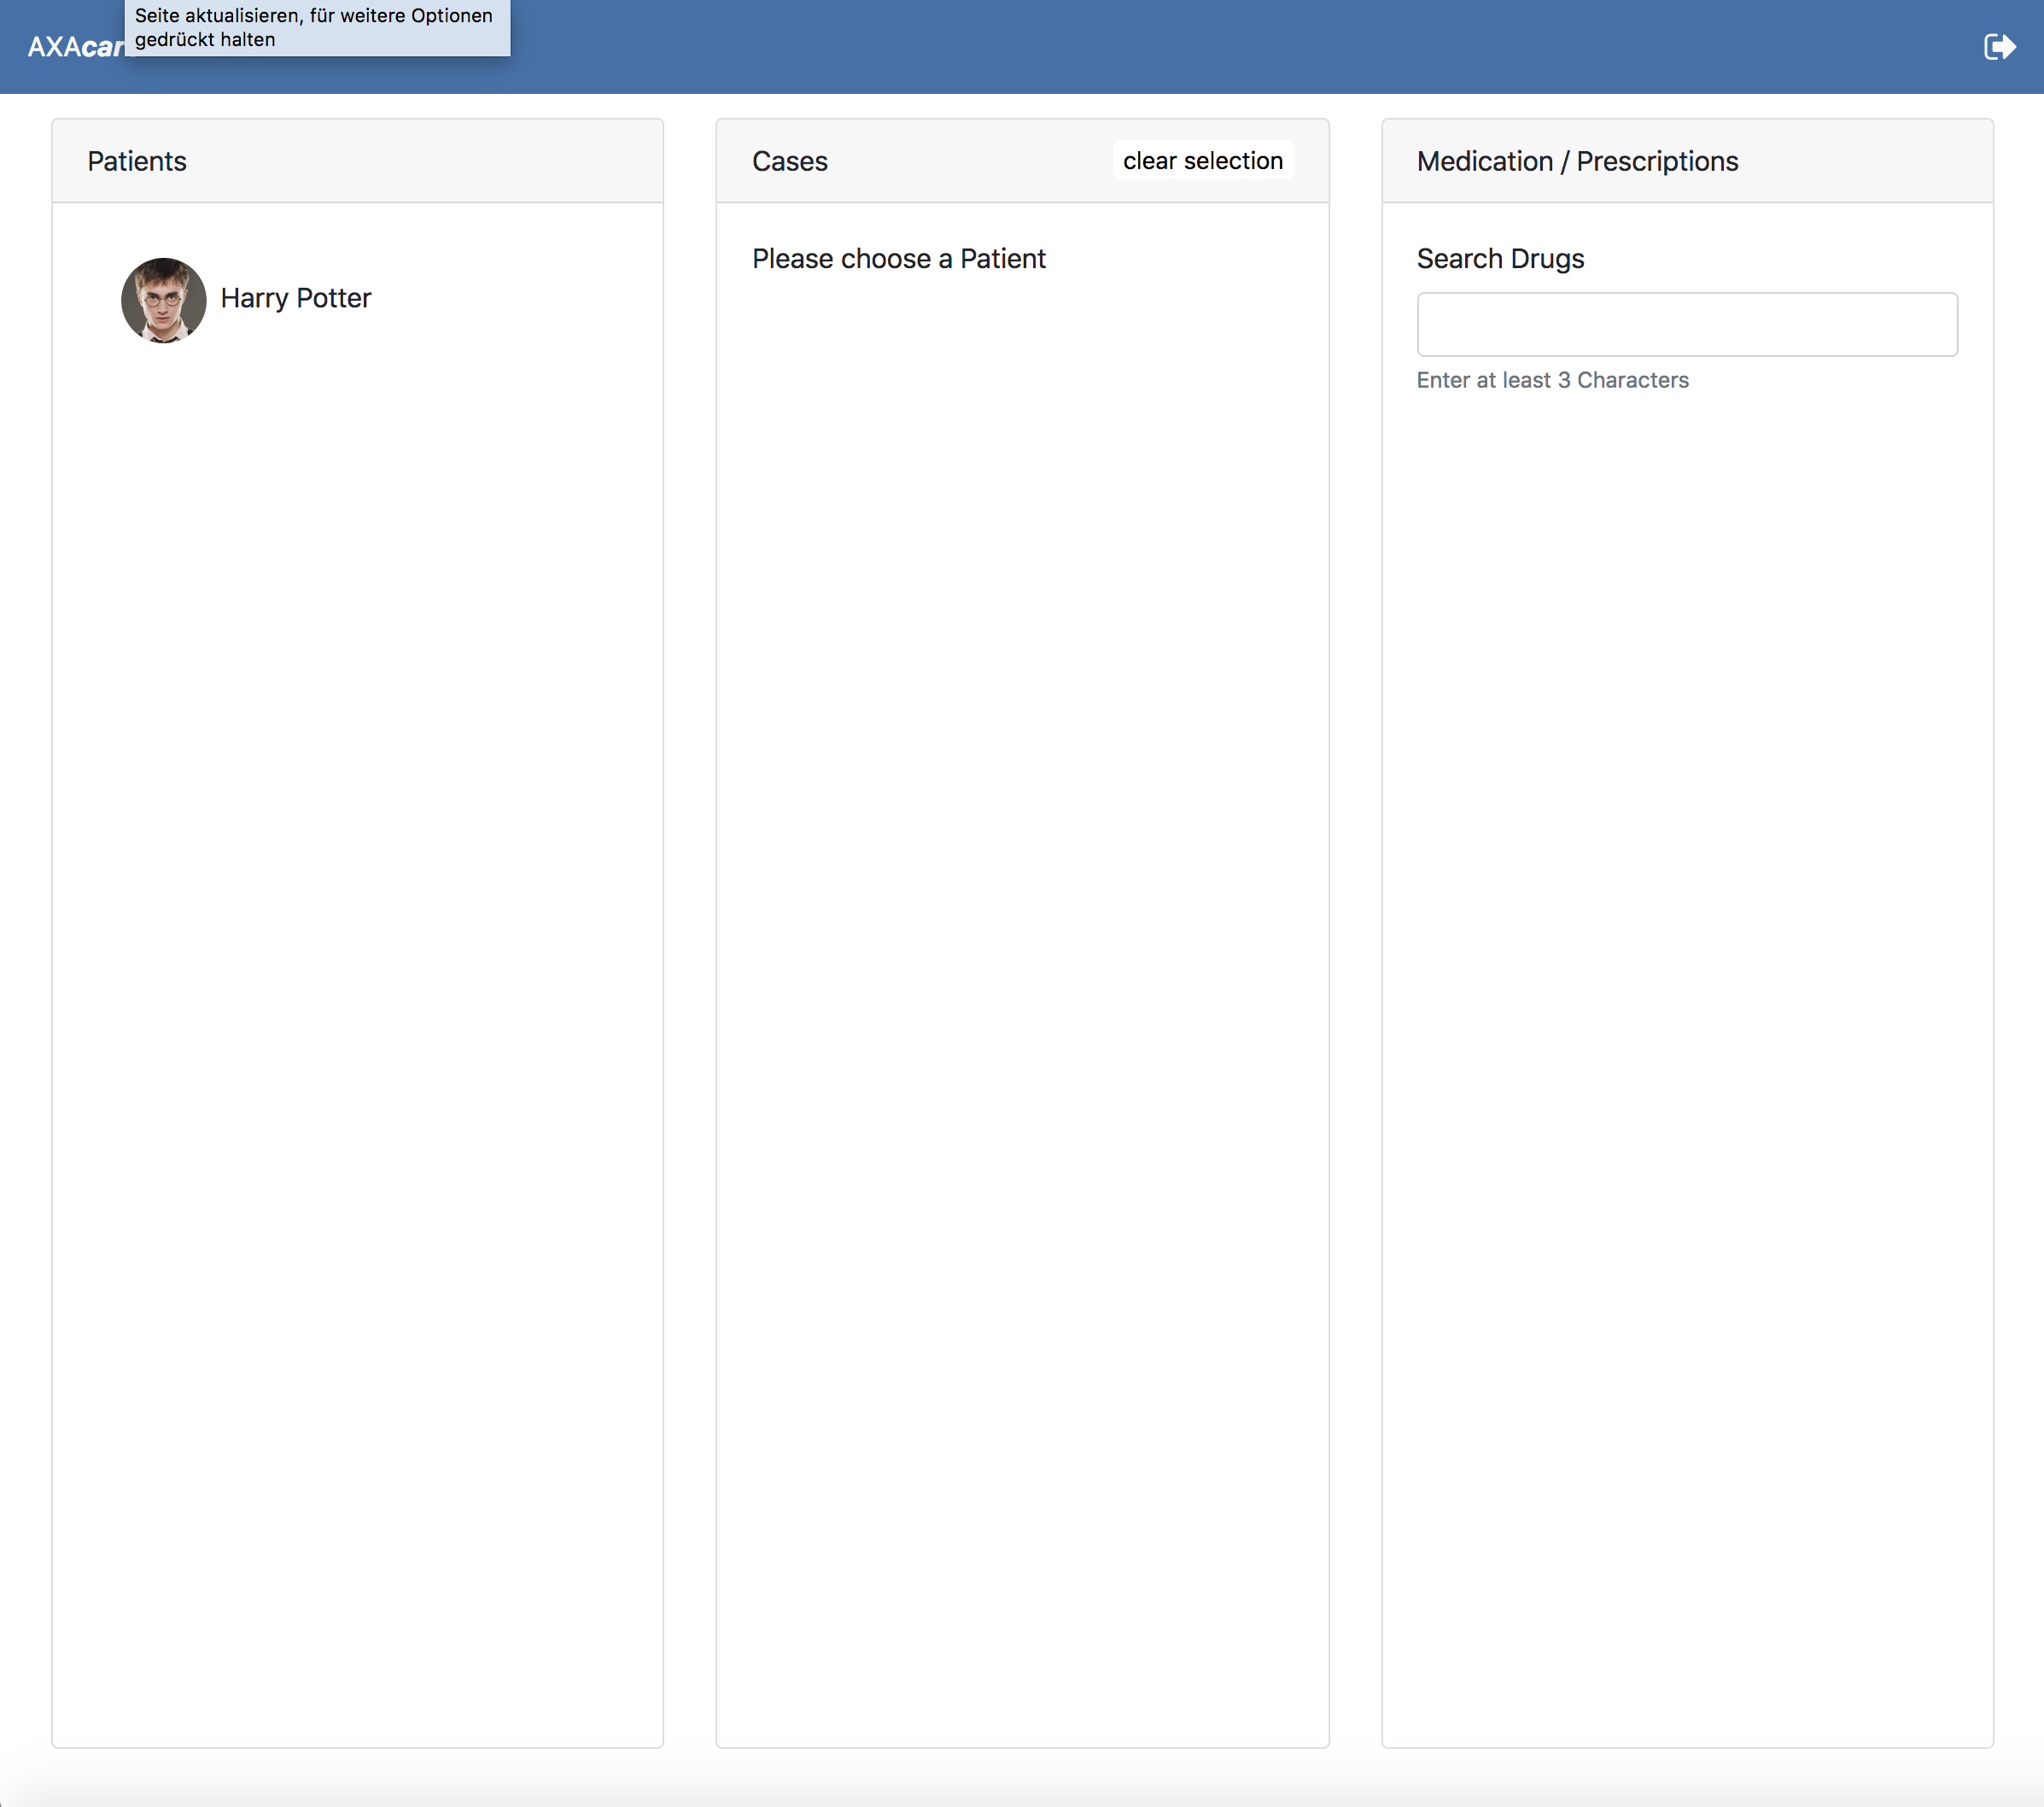Click the 'Enter at least 3 Characters' hint
The width and height of the screenshot is (2044, 1807).
pos(1551,380)
